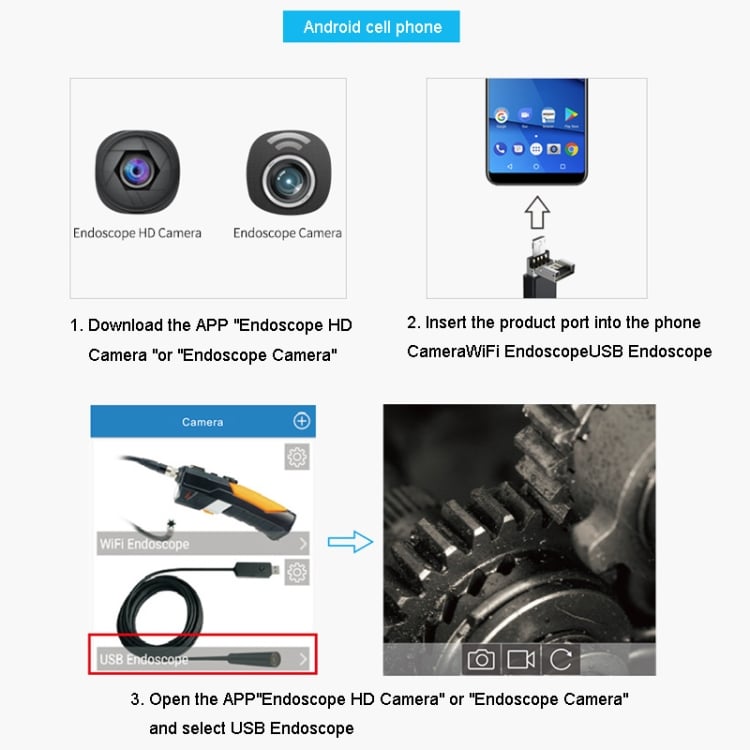Image resolution: width=750 pixels, height=750 pixels.
Task: Open the phone dialer icon
Action: point(500,149)
